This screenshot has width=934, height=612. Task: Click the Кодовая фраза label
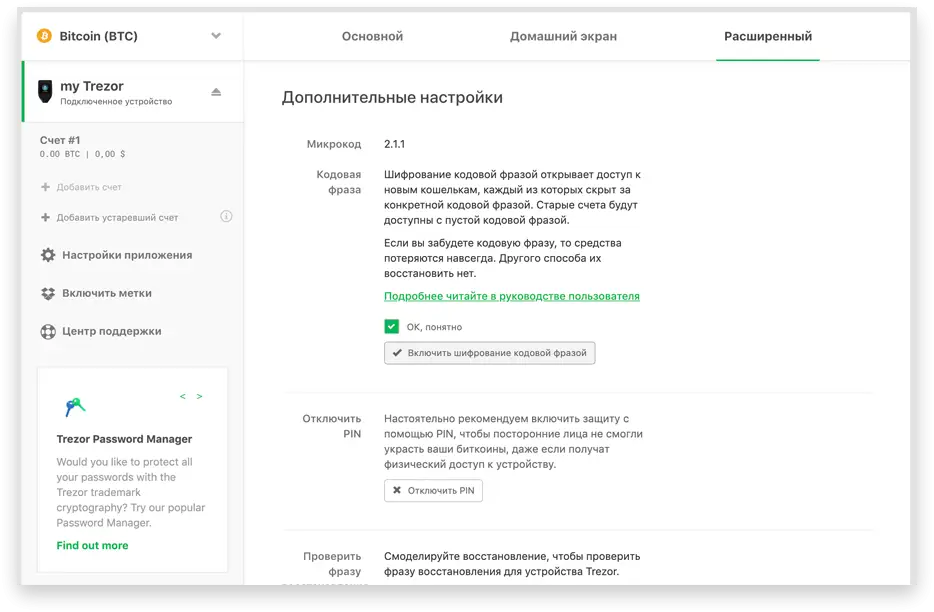click(x=338, y=182)
